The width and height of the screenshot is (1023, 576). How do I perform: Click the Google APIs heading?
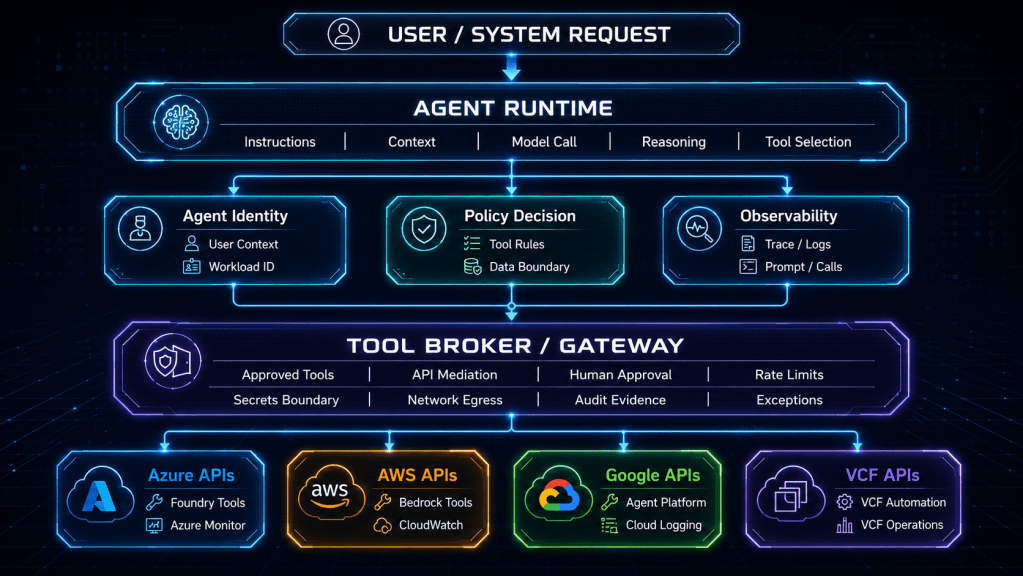tap(652, 476)
